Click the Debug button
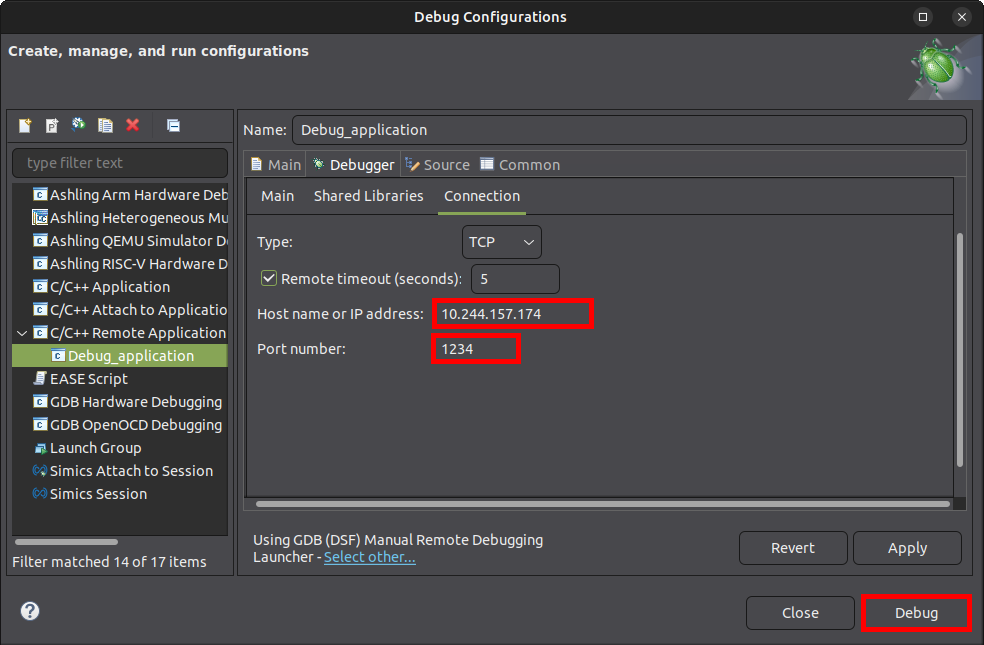The image size is (984, 645). 916,613
